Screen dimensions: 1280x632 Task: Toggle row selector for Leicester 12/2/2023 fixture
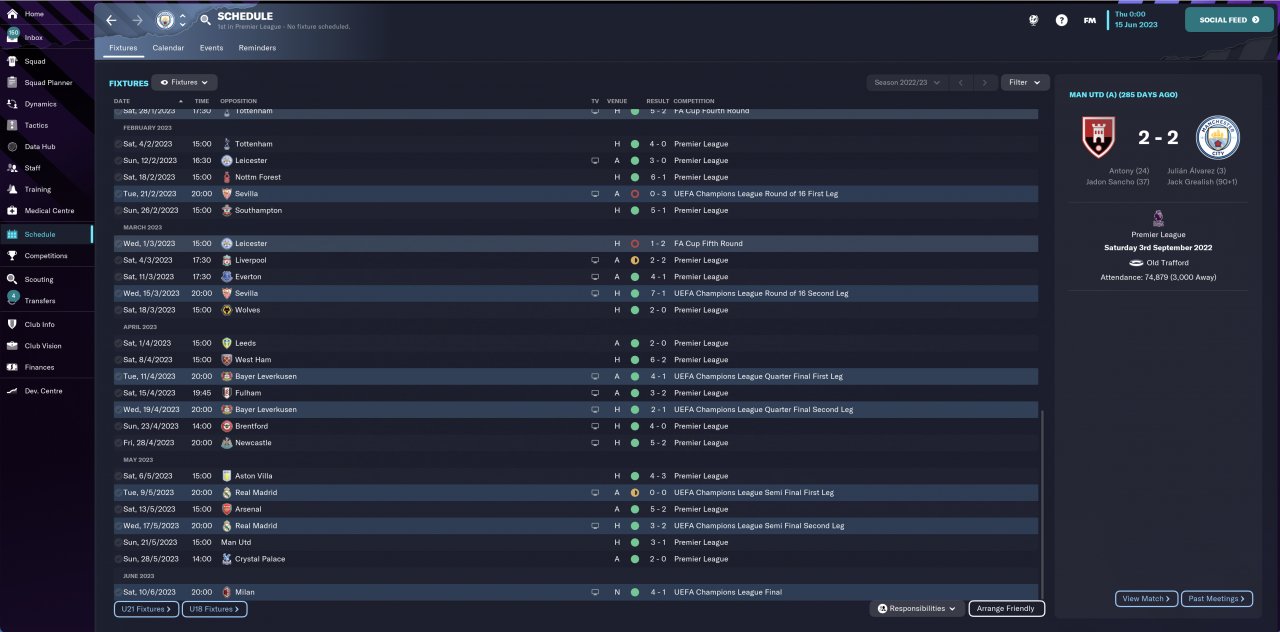[x=118, y=160]
